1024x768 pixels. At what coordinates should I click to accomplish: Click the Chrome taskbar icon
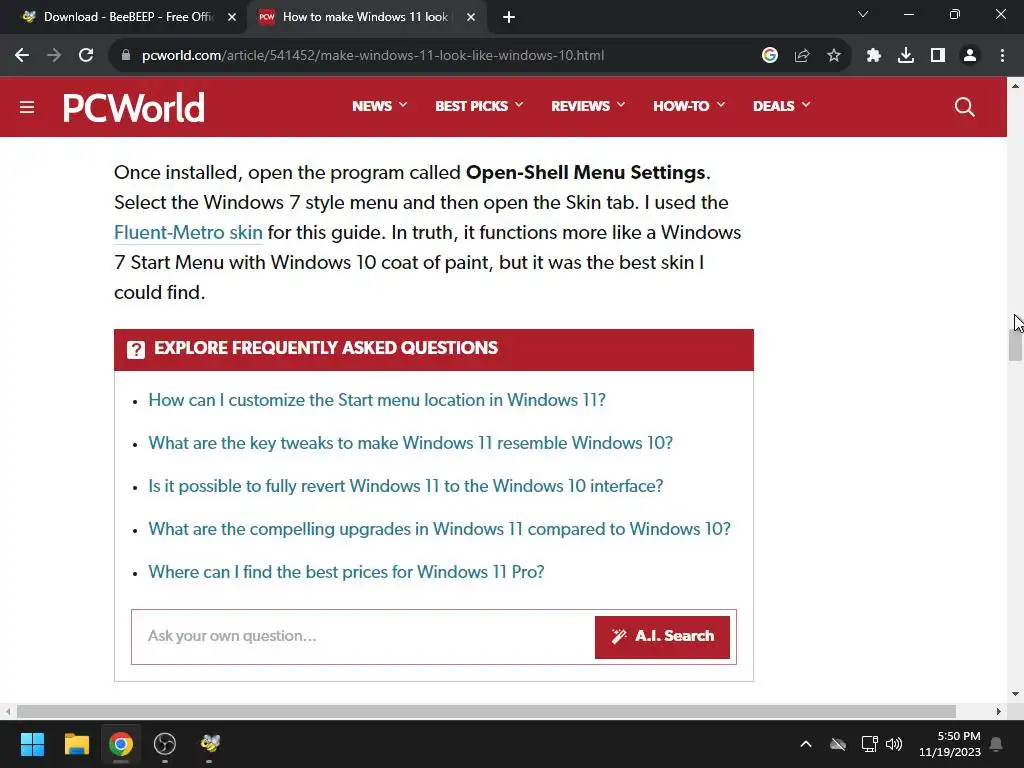tap(121, 744)
